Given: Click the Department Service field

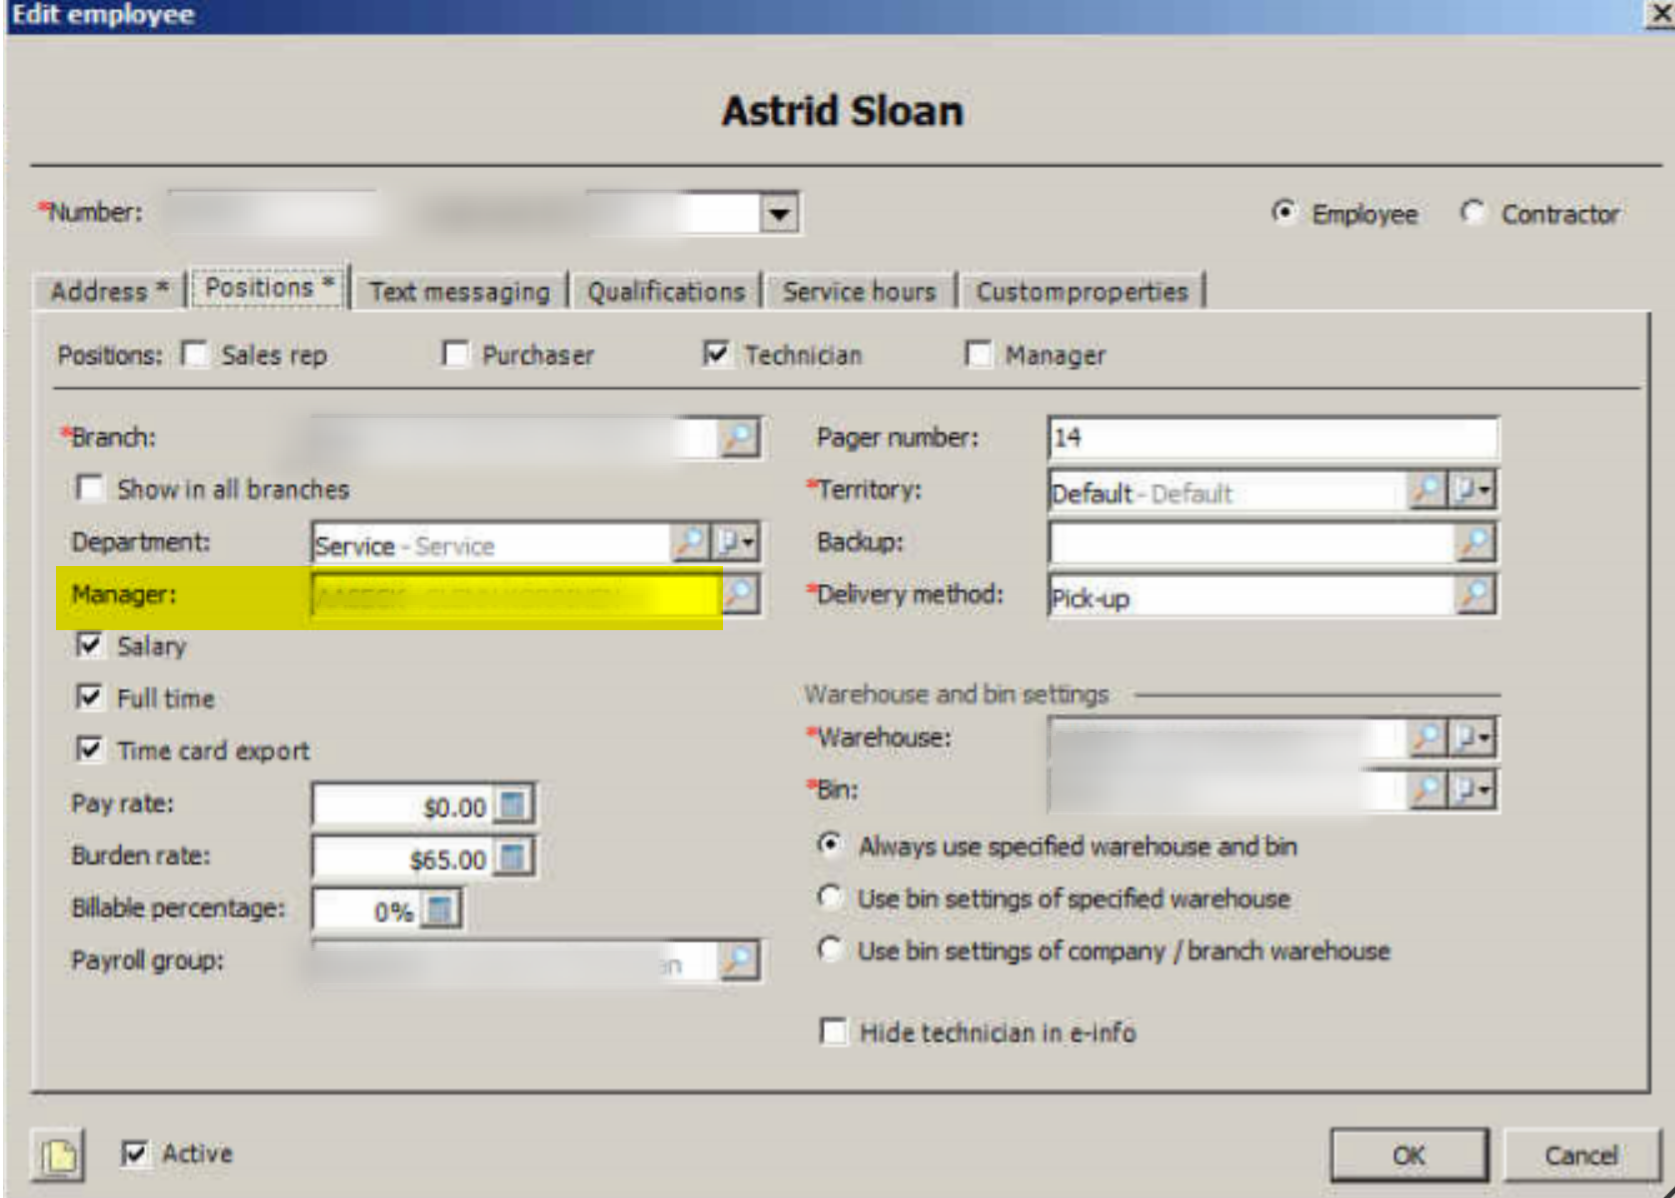Looking at the screenshot, I should pos(492,543).
